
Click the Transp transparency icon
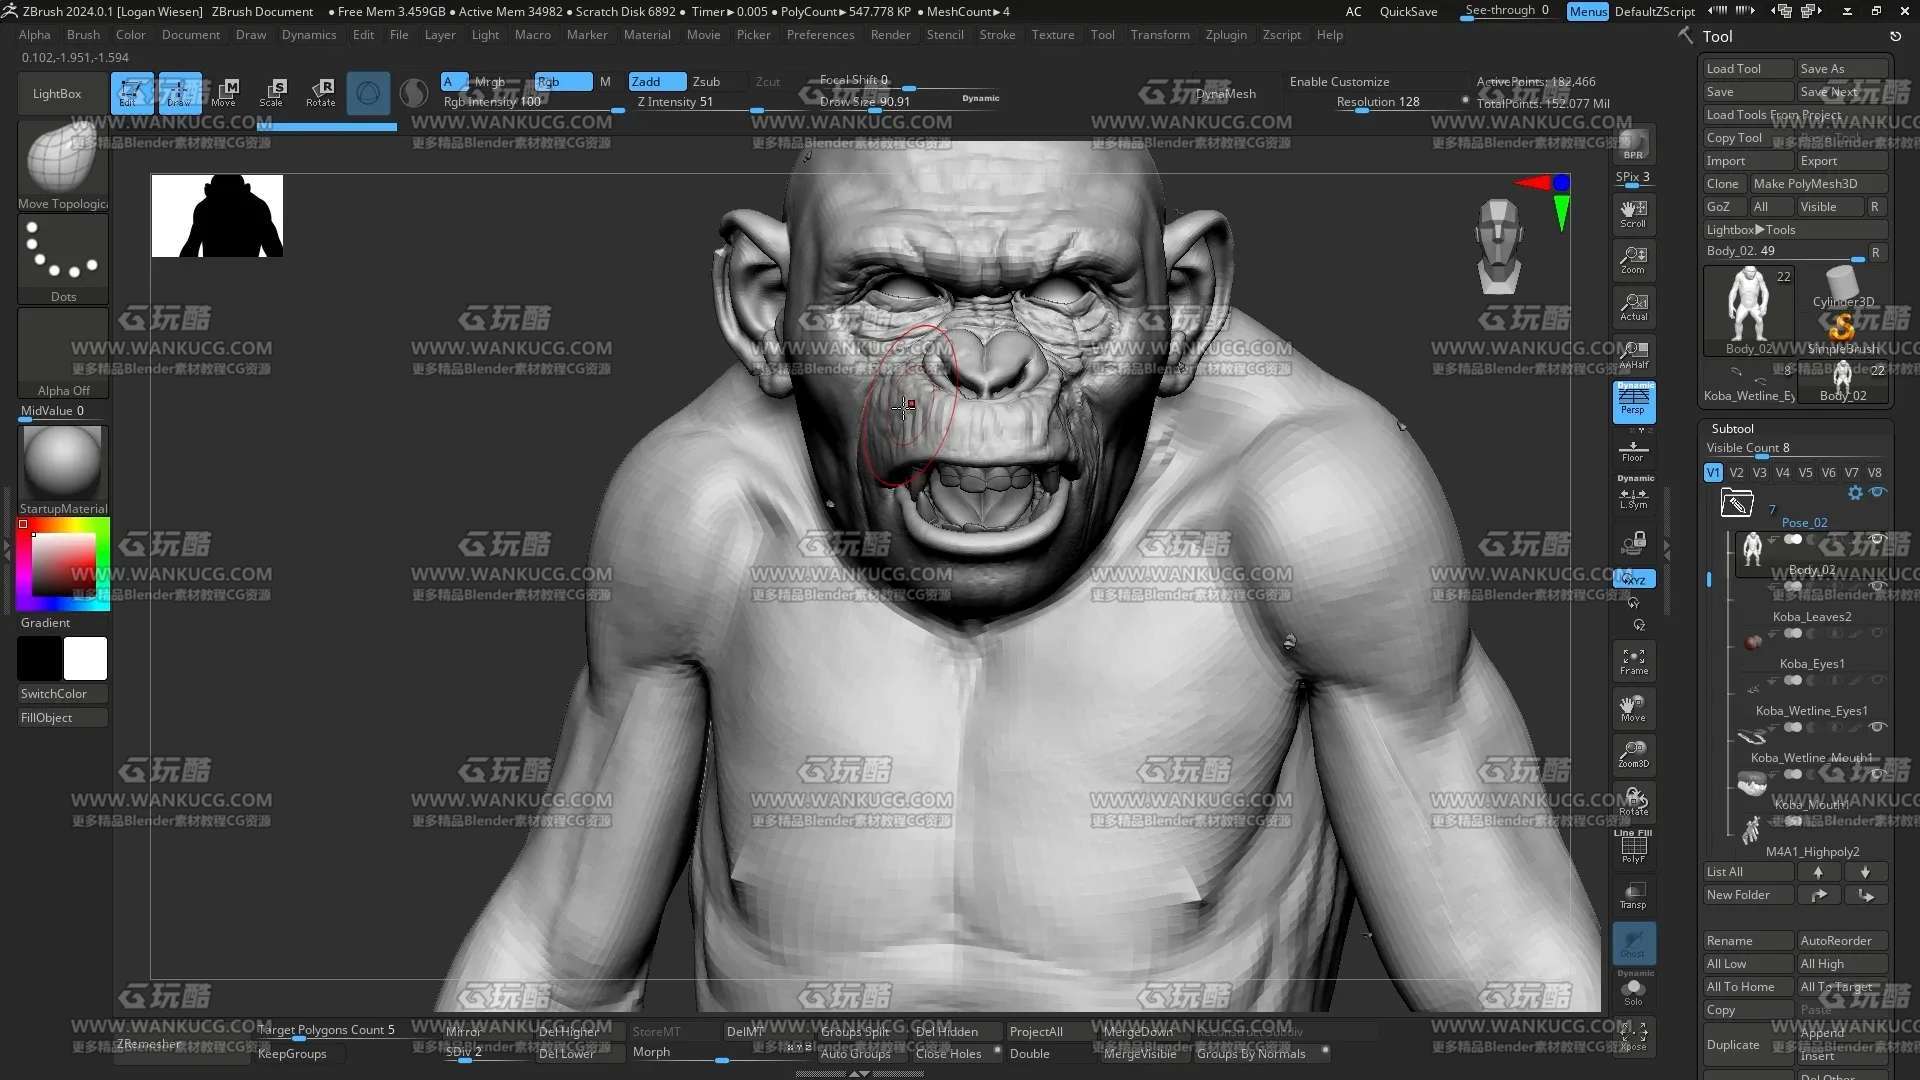(x=1633, y=895)
